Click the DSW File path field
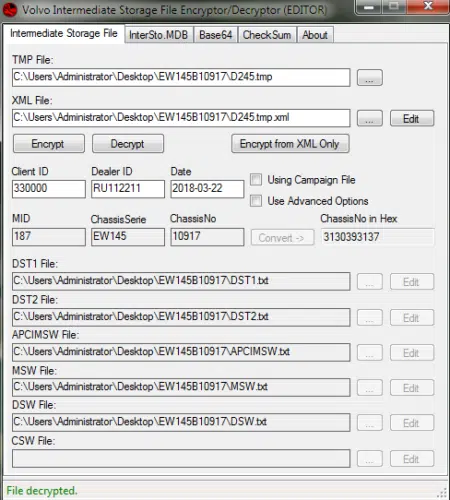The width and height of the screenshot is (450, 500). pos(181,422)
